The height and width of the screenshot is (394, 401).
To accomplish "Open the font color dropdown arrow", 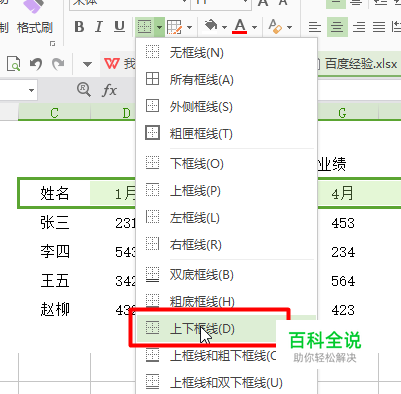I will [x=254, y=27].
